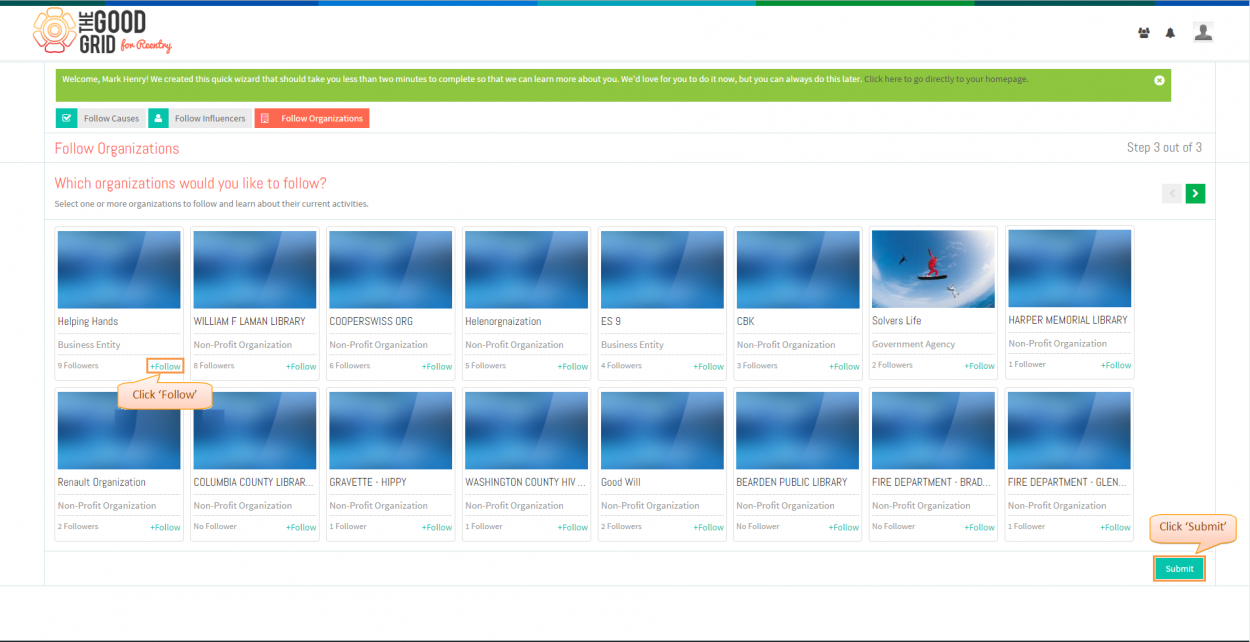The image size is (1250, 642).
Task: Open the CBK card image
Action: coord(798,269)
